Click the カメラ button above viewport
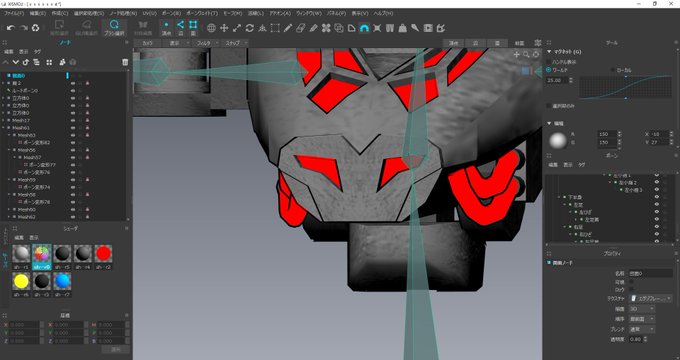Viewport: 680px width, 360px height. pyautogui.click(x=147, y=43)
